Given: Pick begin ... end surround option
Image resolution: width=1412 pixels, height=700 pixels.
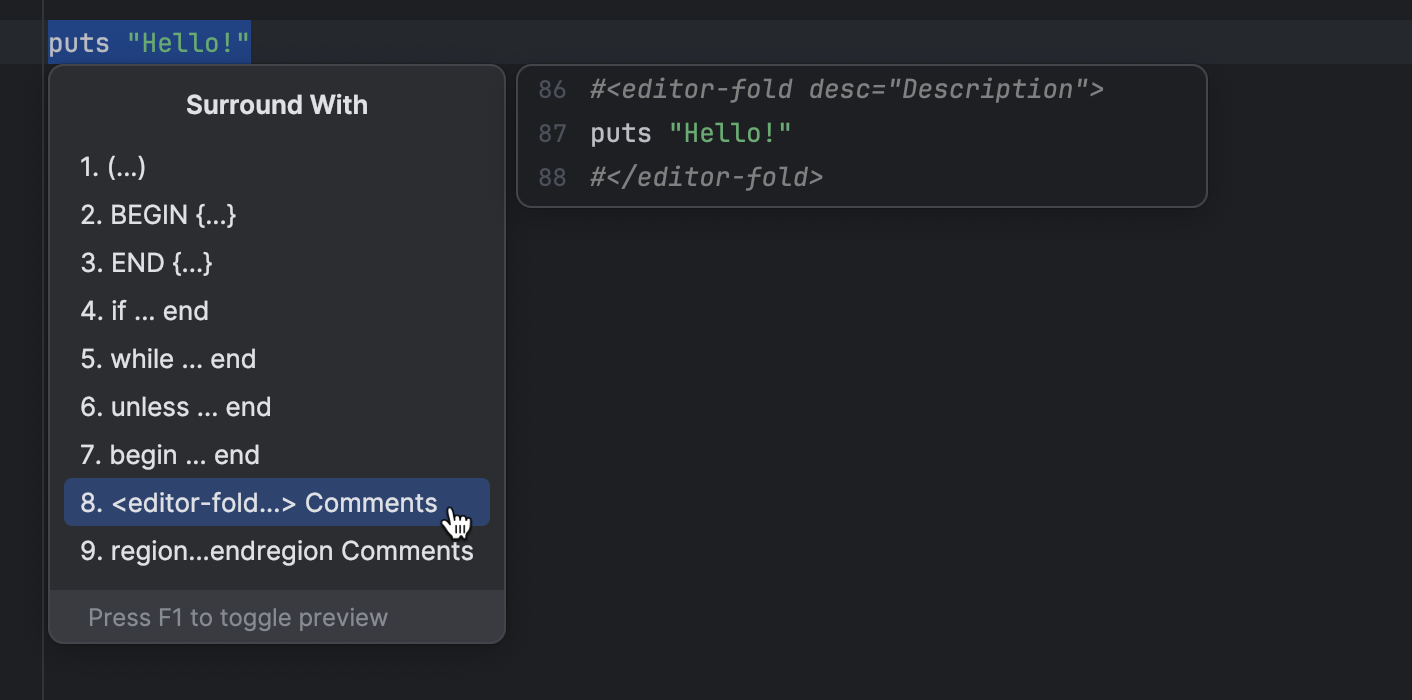Looking at the screenshot, I should pos(169,454).
